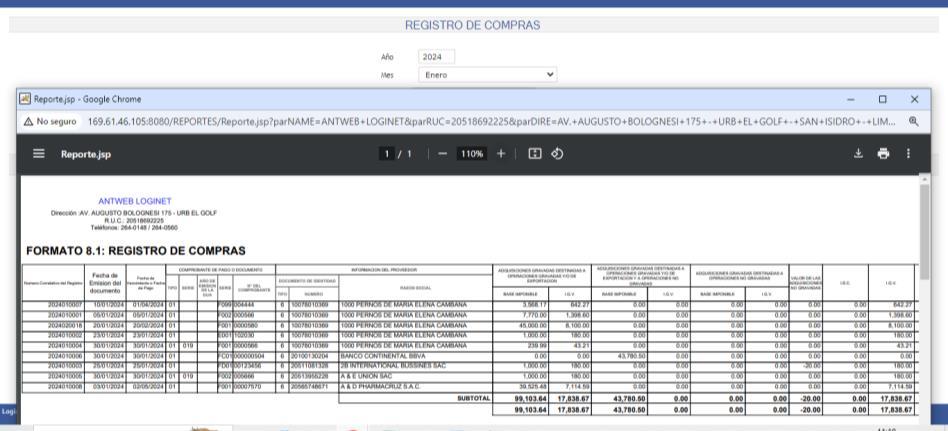Click the zoom magnifier icon in address bar
Viewport: 948px width, 431px height.
(914, 122)
